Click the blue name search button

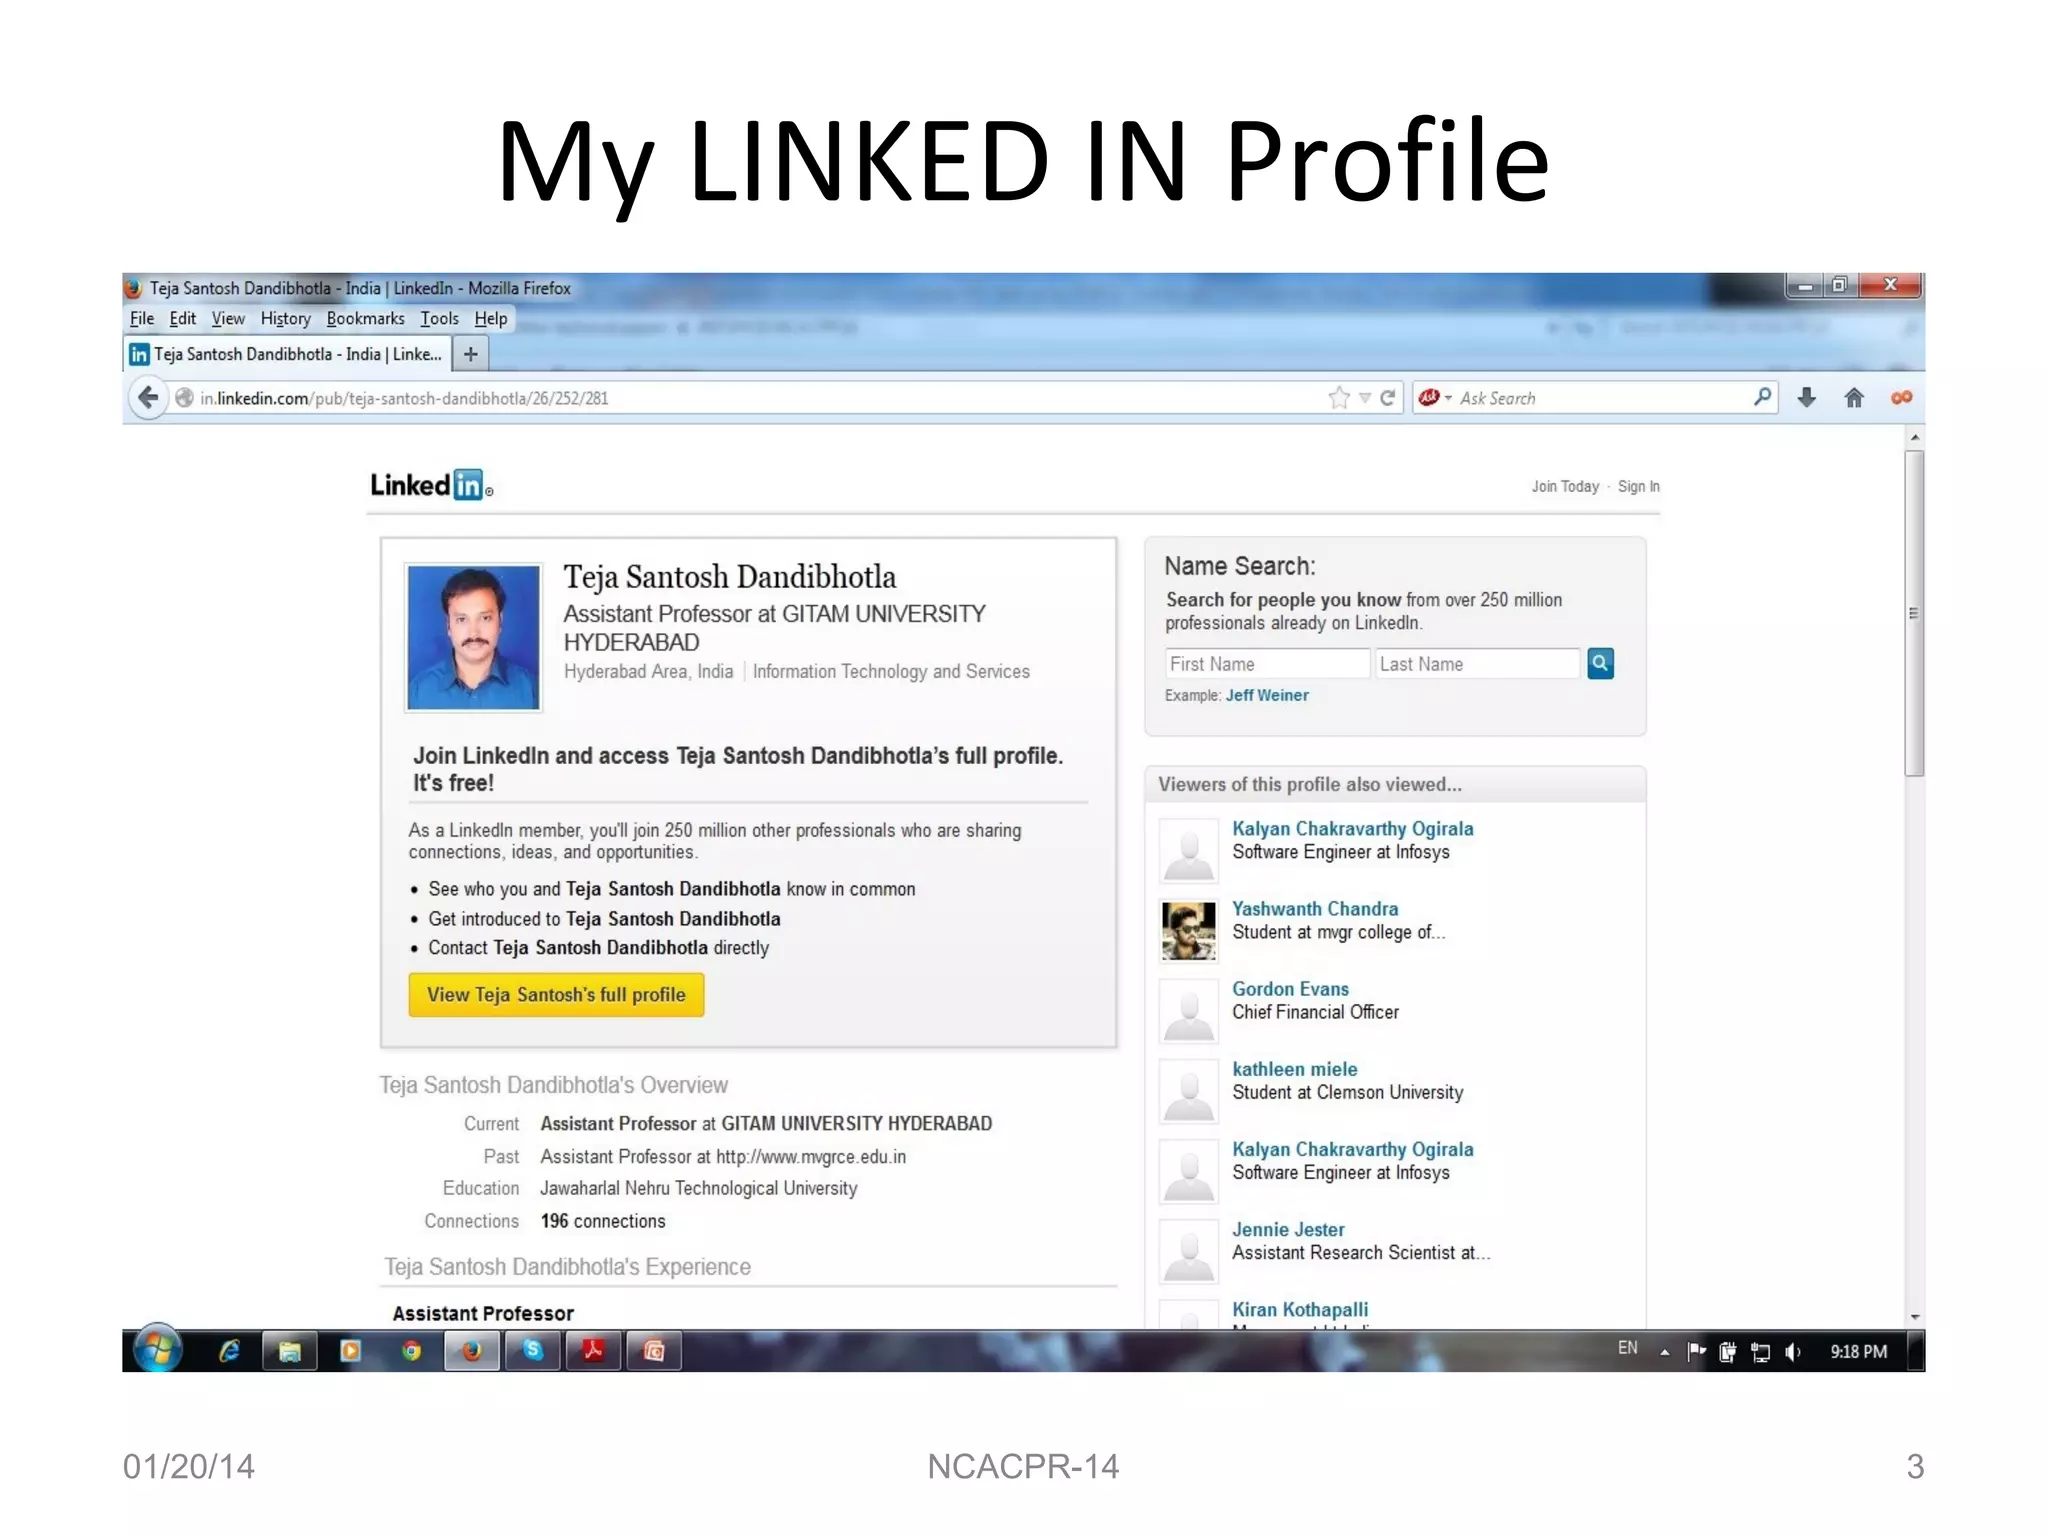pos(1600,663)
